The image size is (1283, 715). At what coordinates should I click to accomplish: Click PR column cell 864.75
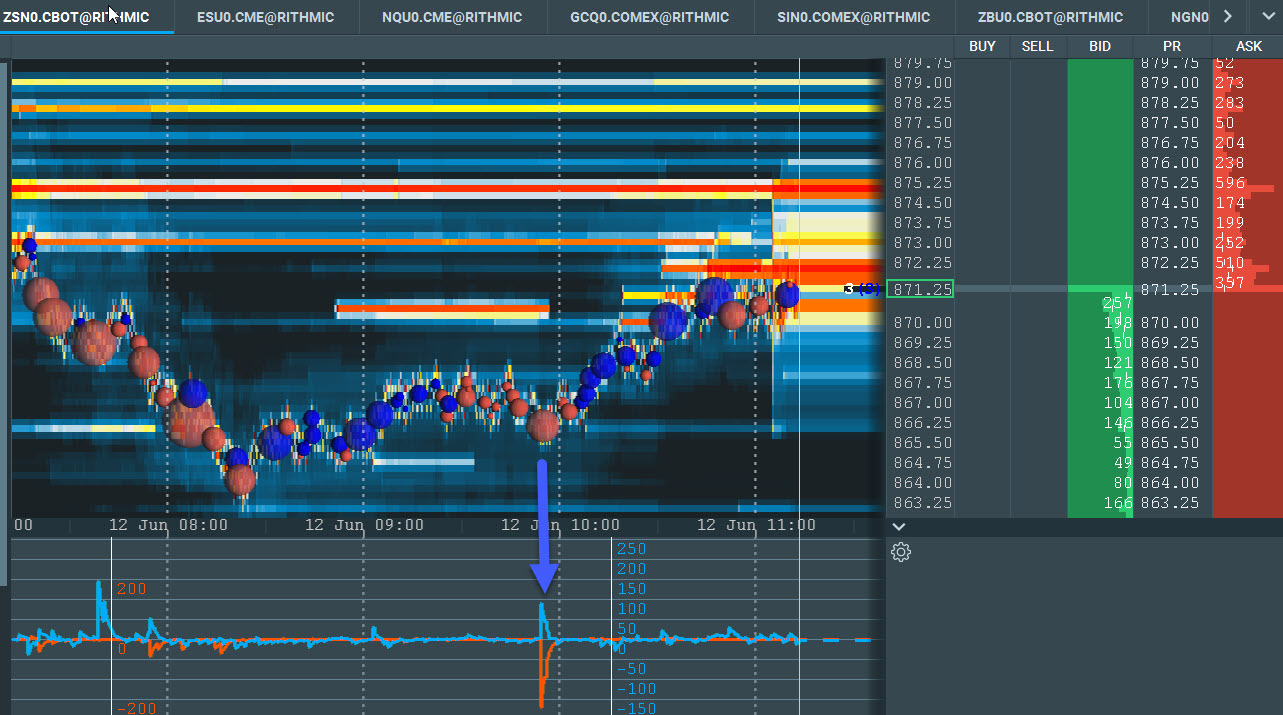pyautogui.click(x=1169, y=463)
